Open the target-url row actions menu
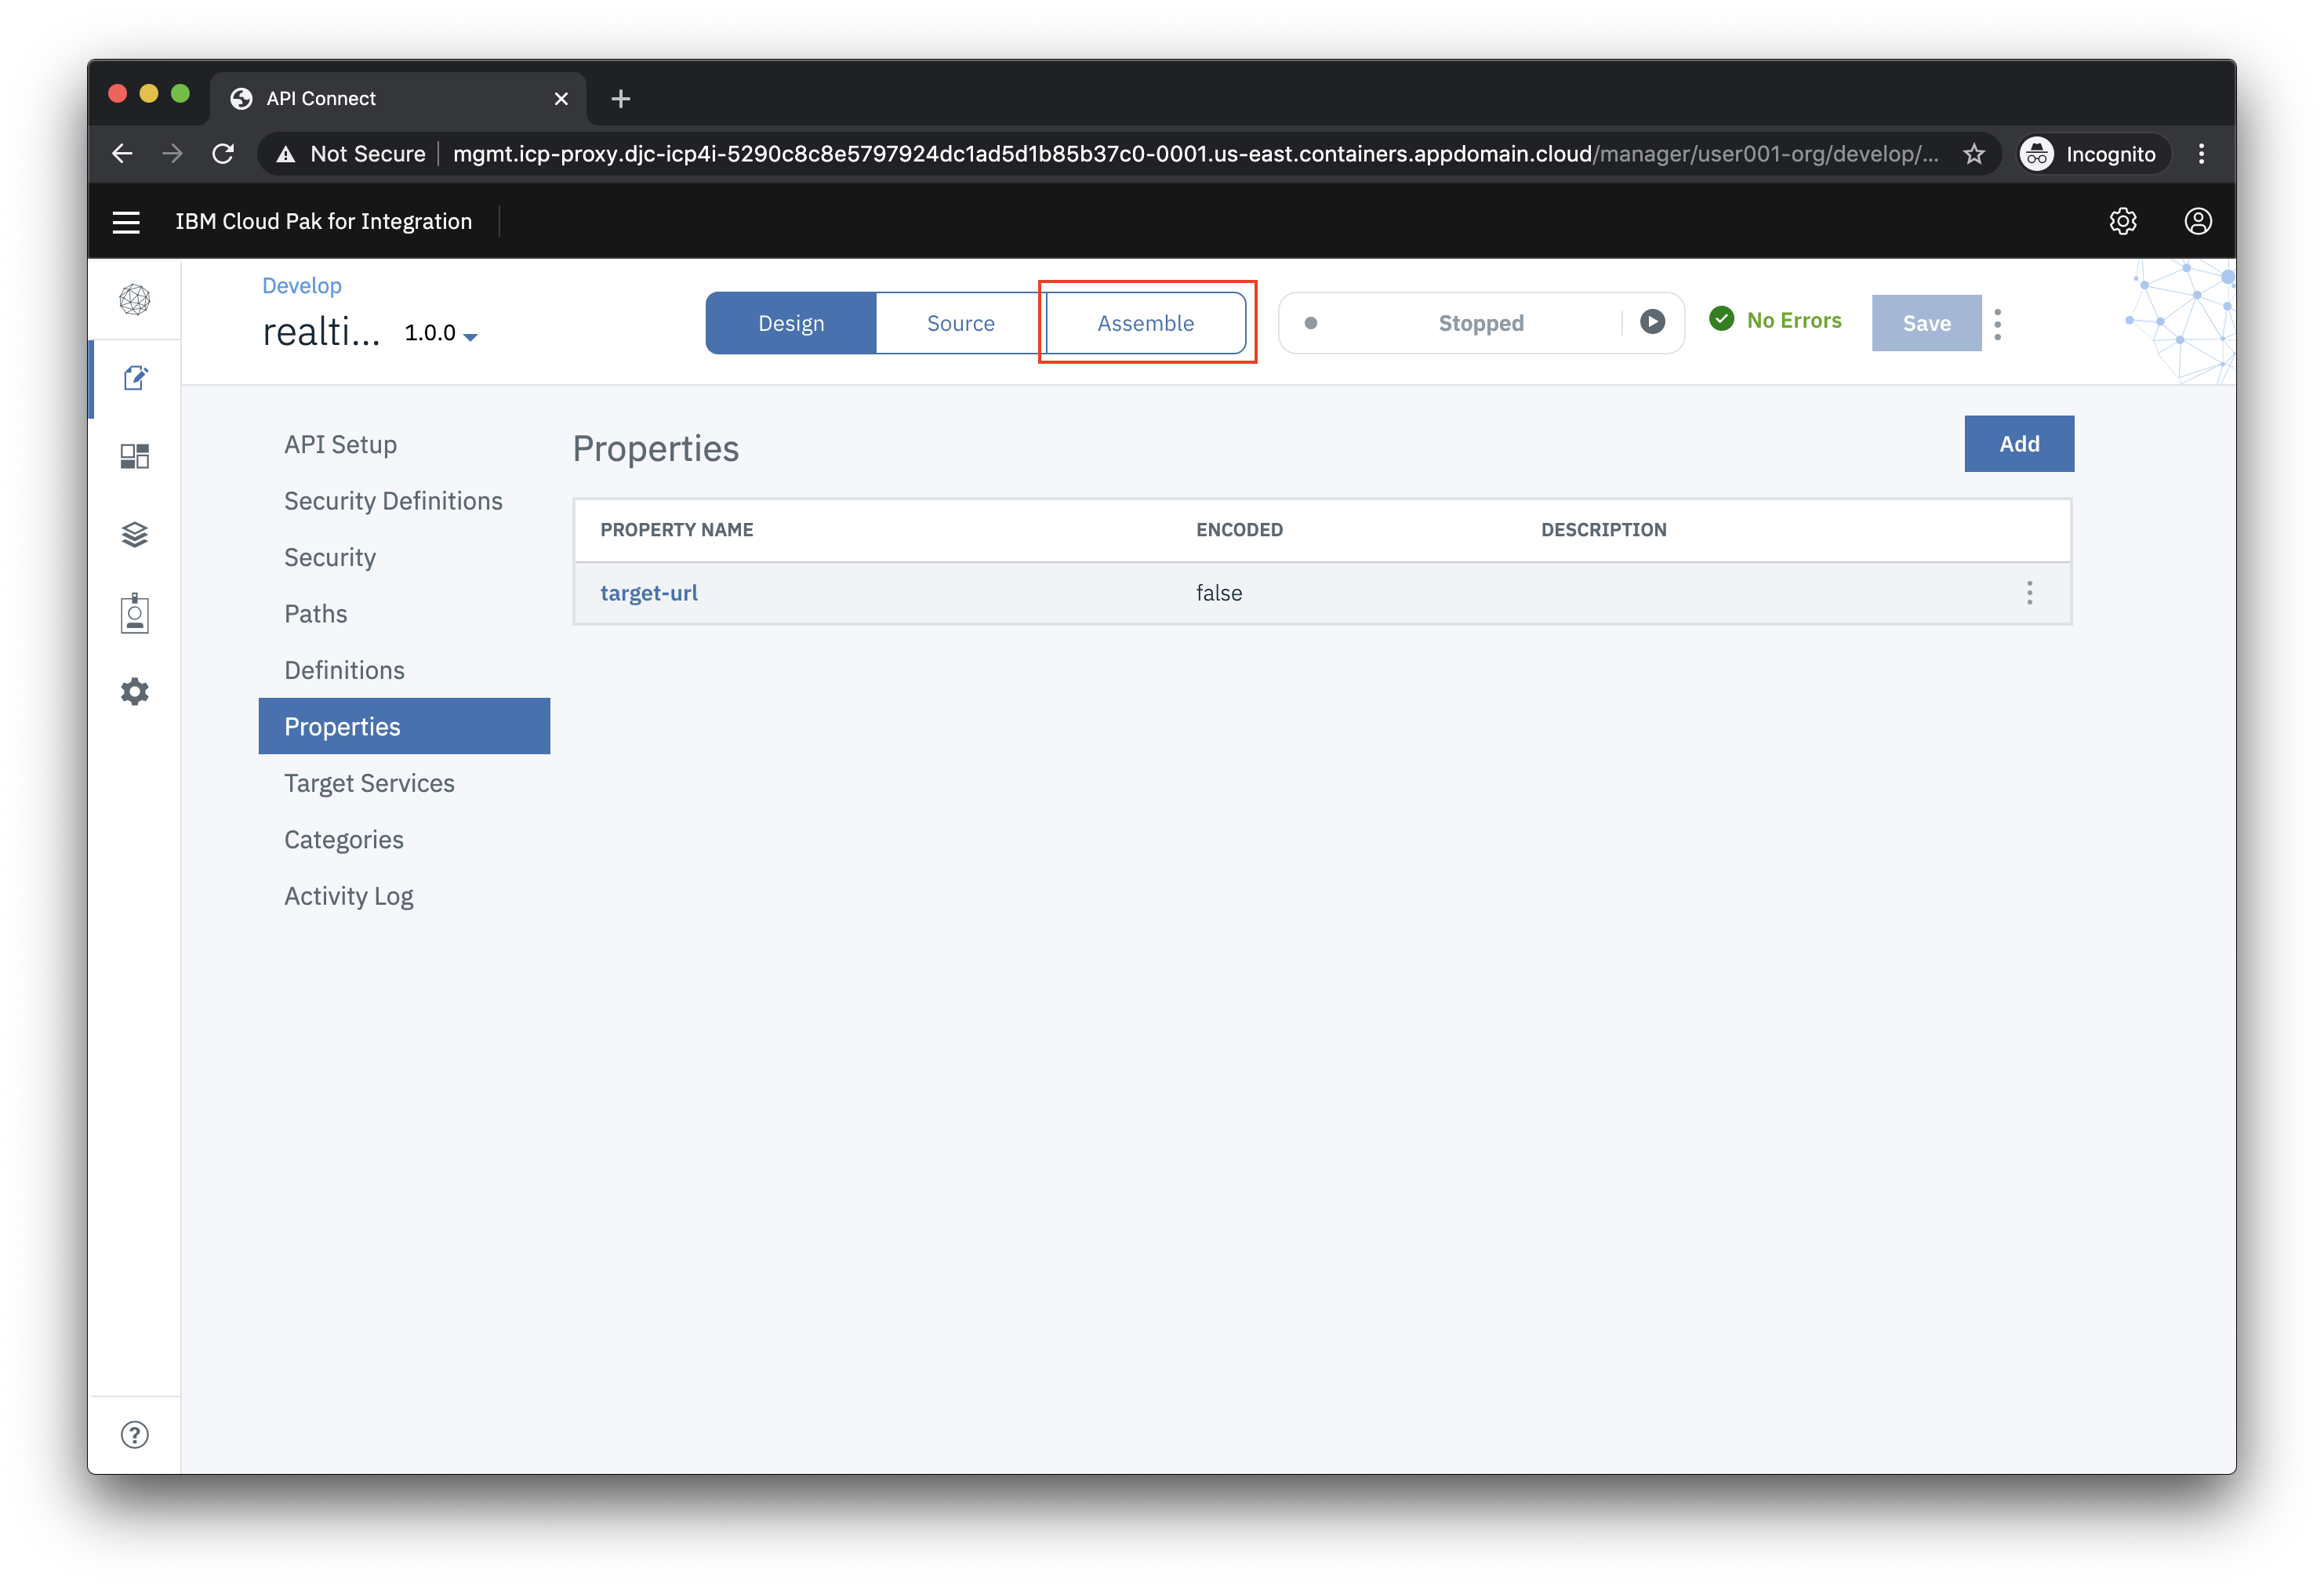The image size is (2324, 1590). click(2029, 593)
